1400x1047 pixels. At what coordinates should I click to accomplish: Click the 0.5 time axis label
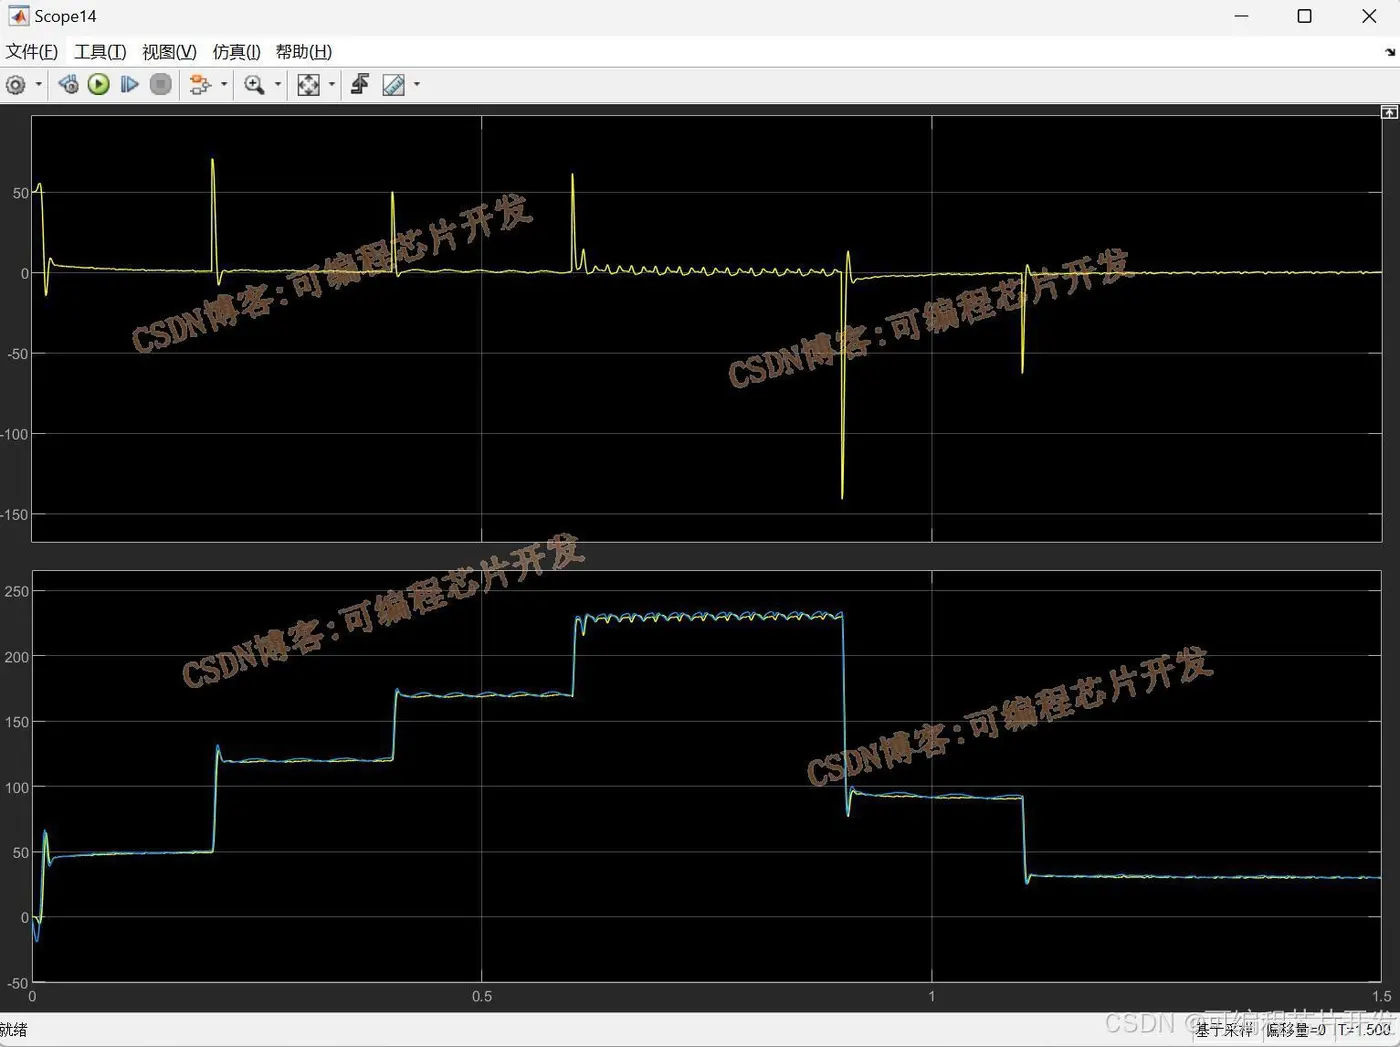(x=482, y=996)
